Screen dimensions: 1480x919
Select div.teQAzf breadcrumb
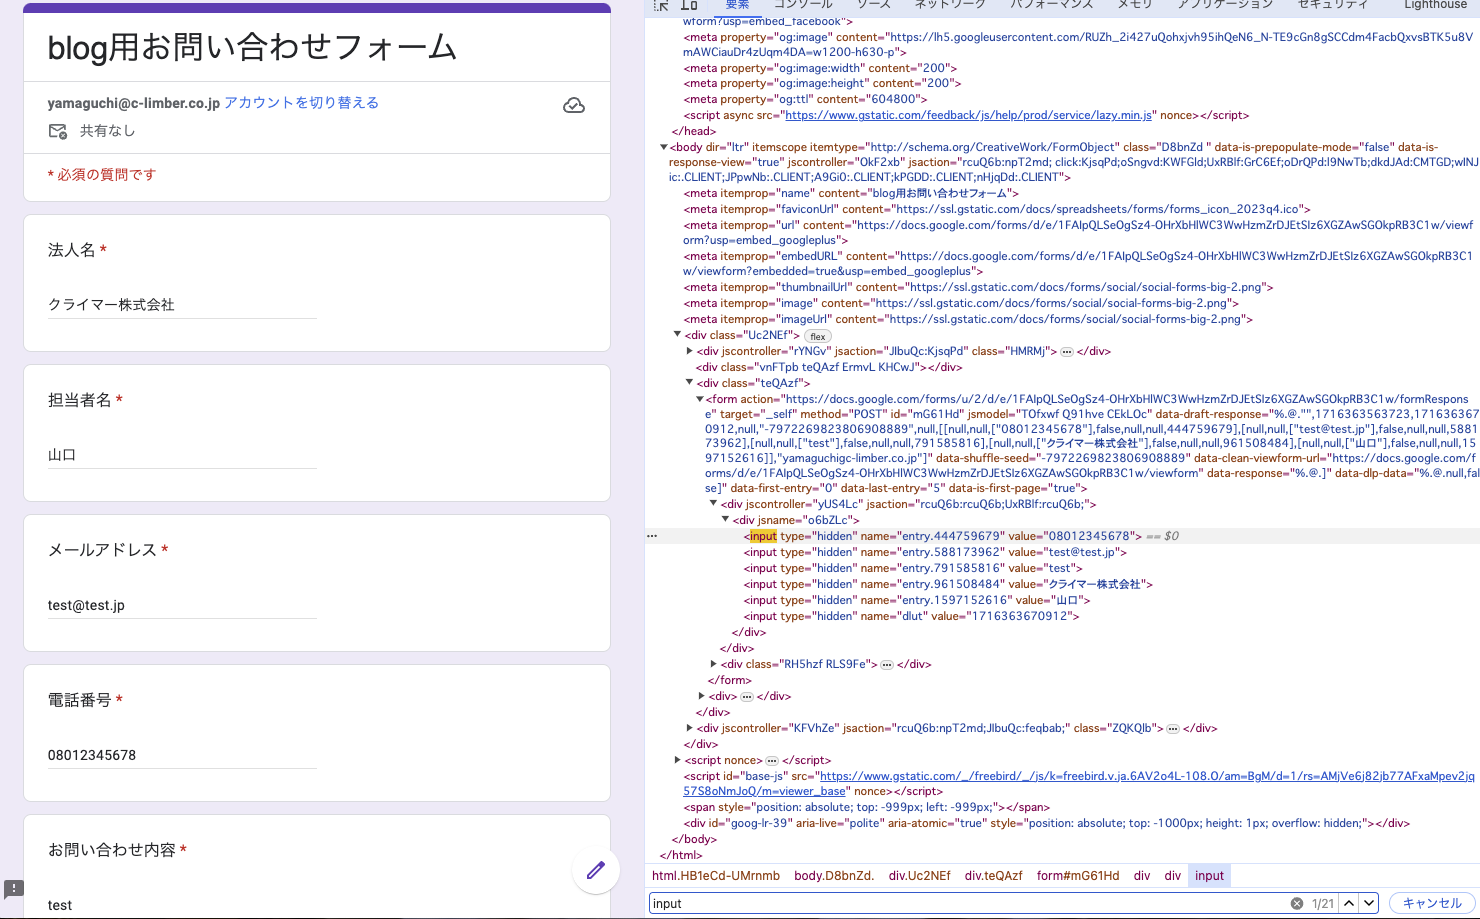[994, 876]
